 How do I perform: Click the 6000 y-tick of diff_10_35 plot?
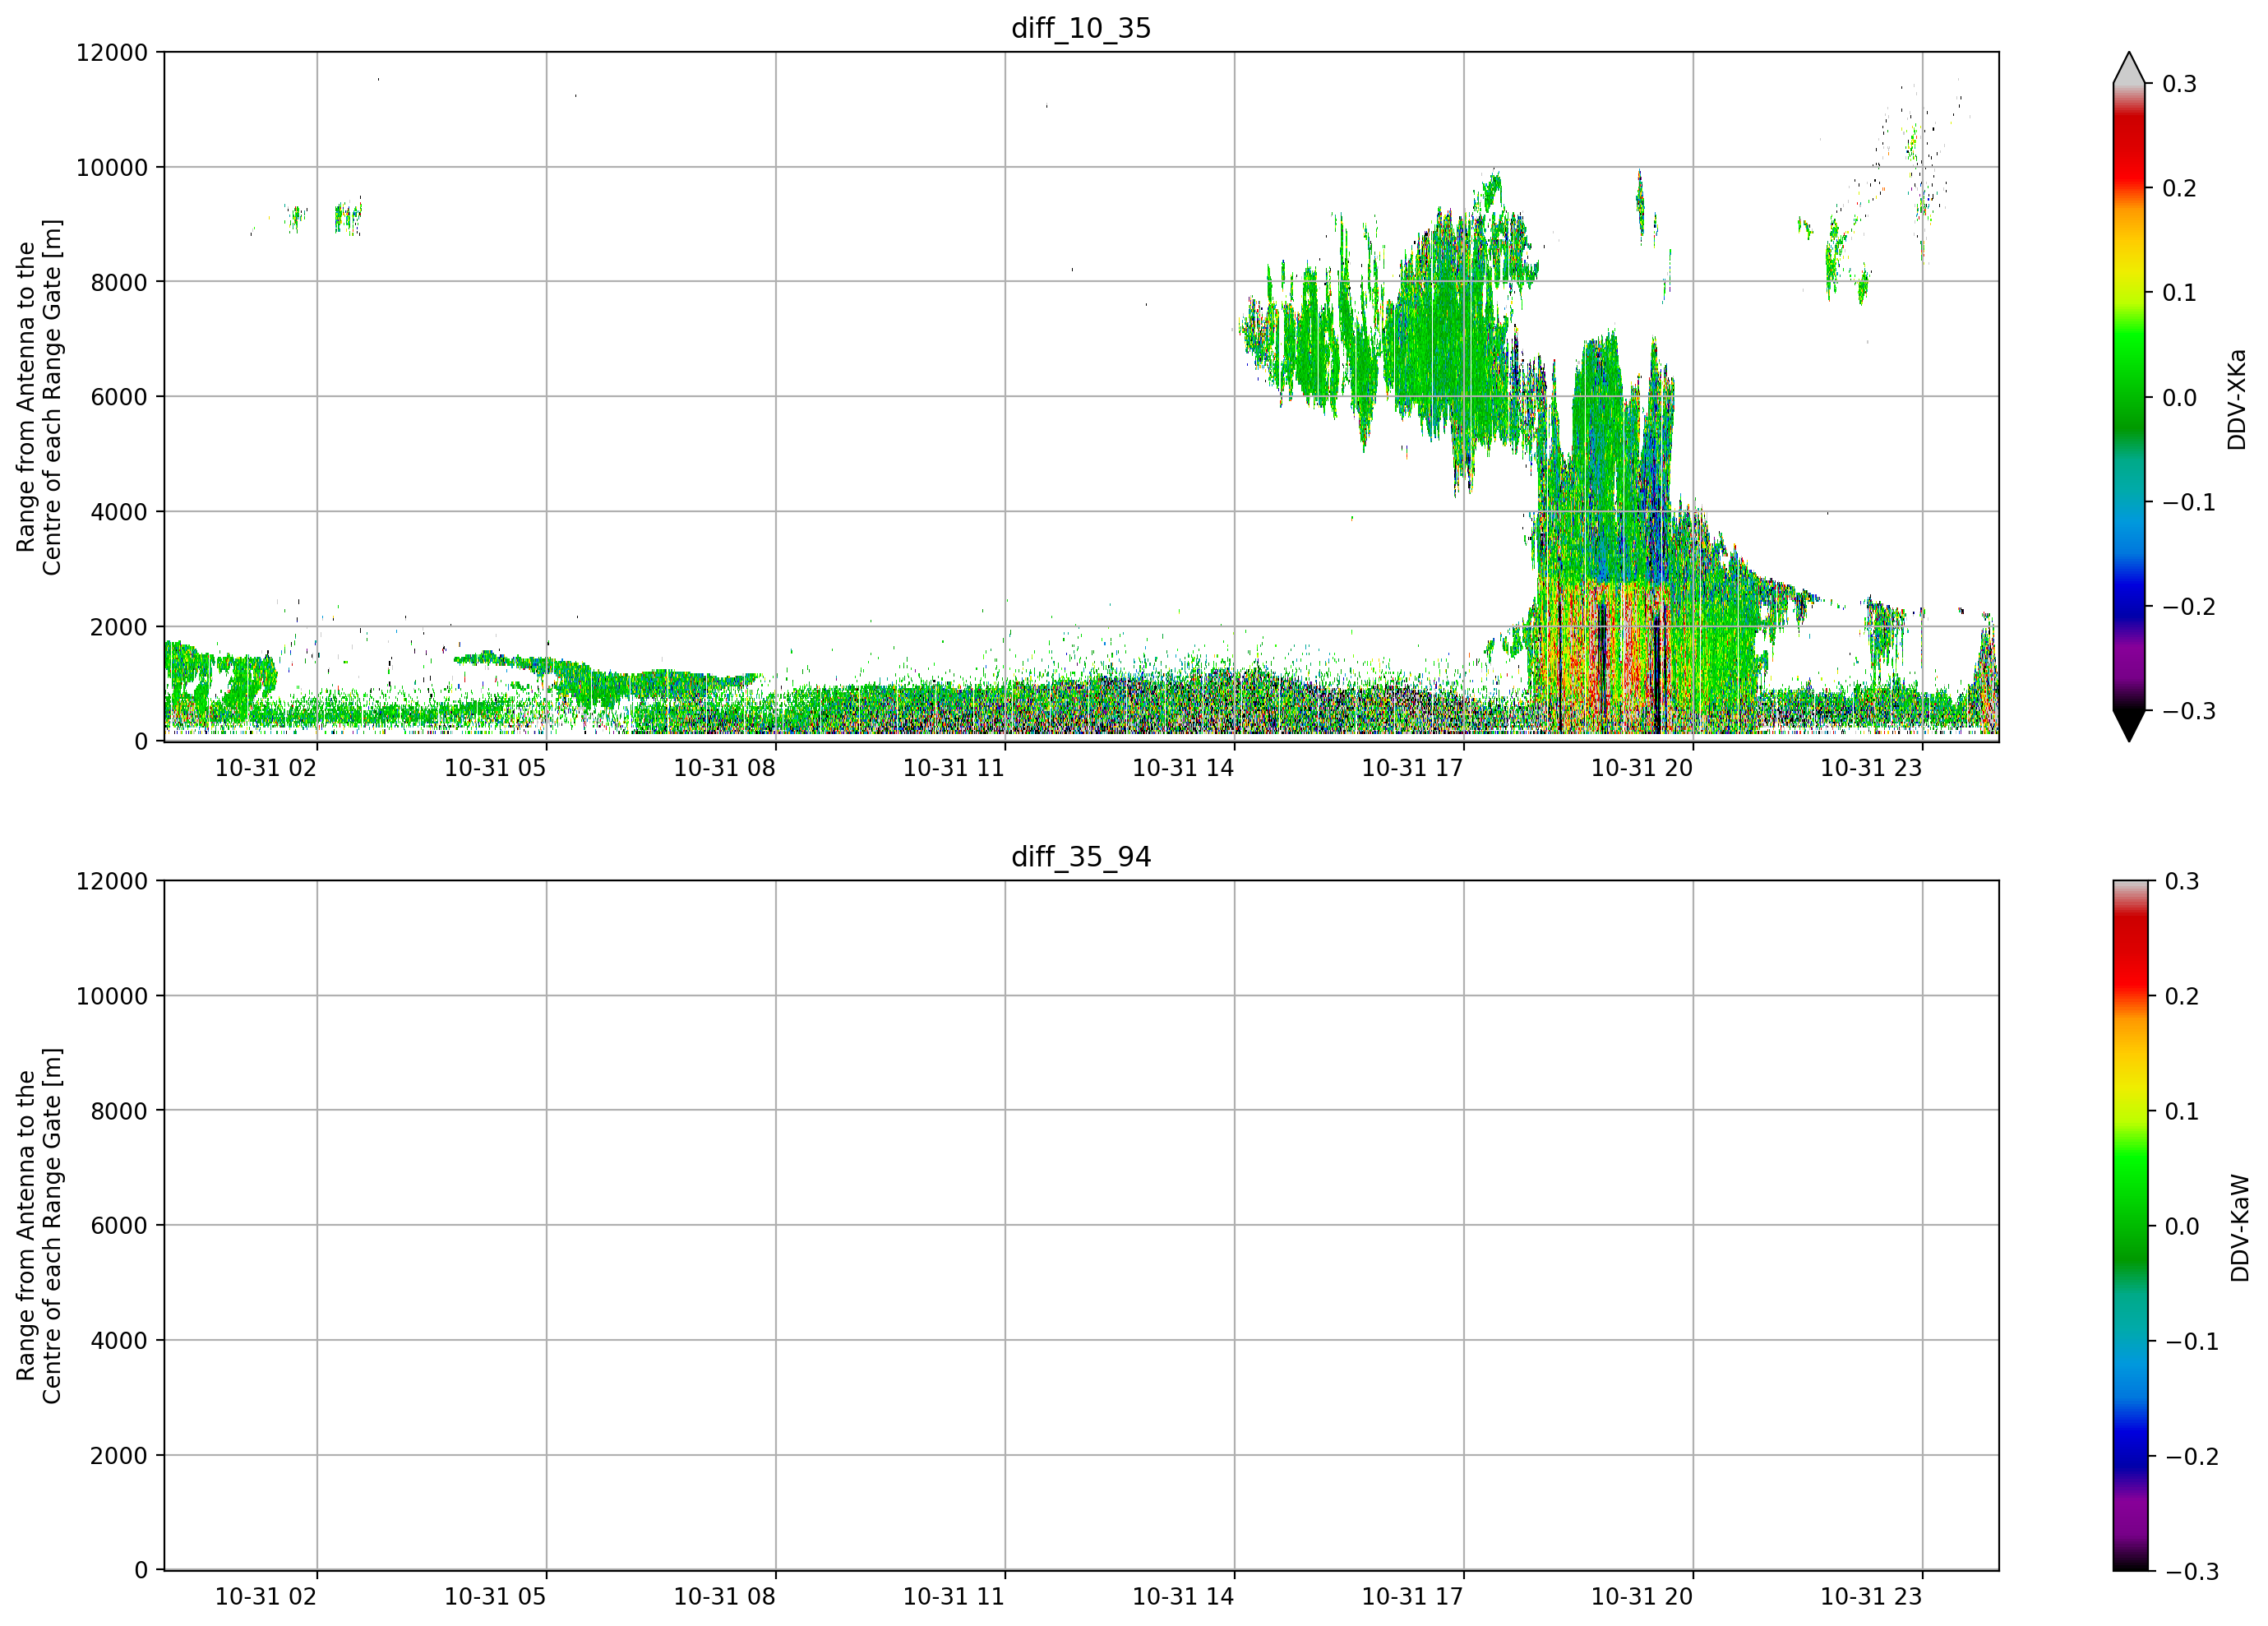(x=119, y=397)
